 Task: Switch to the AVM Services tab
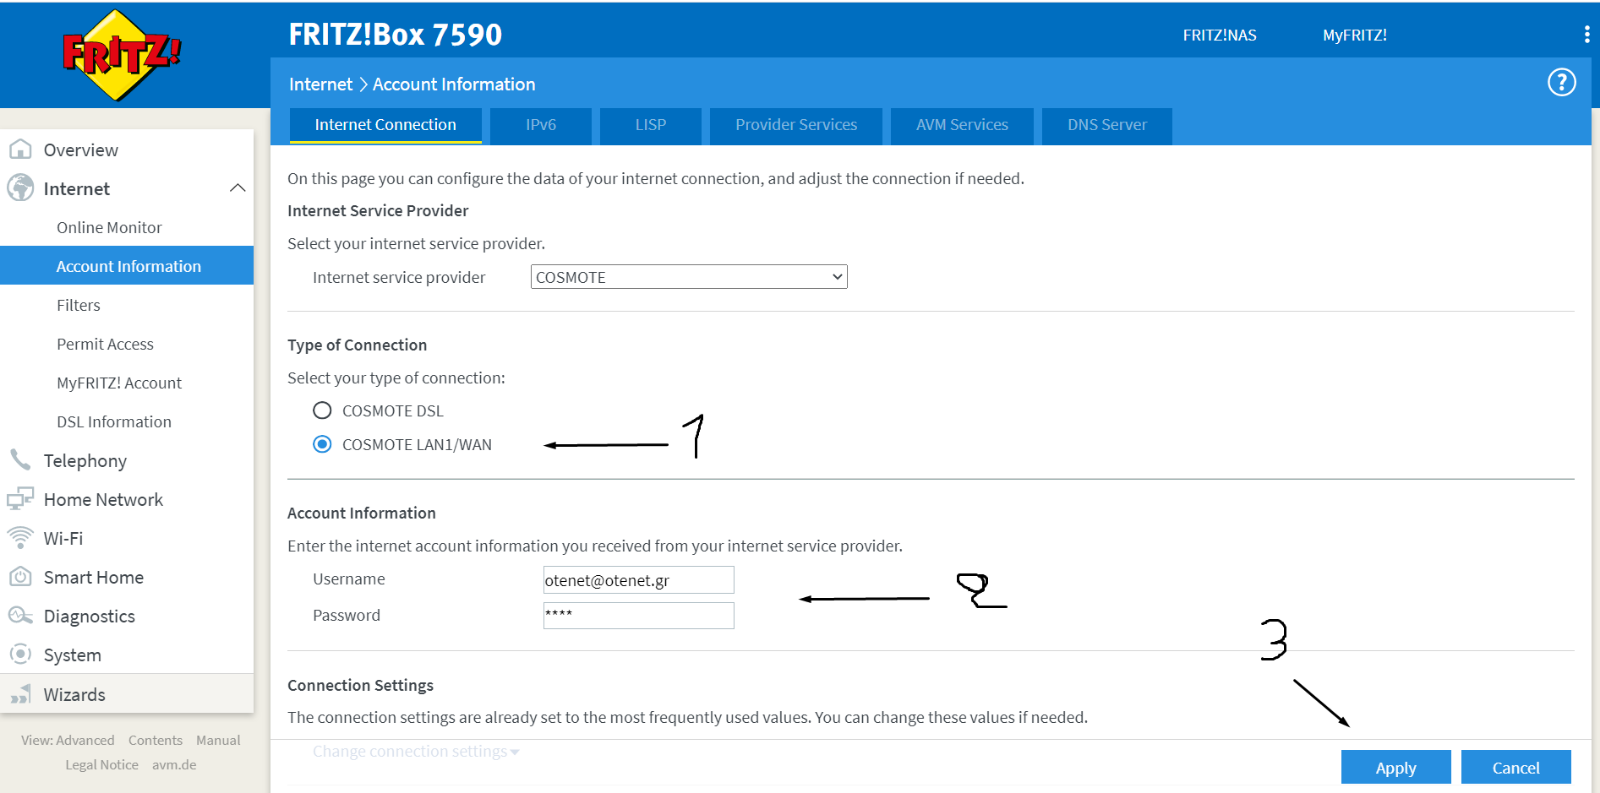962,125
